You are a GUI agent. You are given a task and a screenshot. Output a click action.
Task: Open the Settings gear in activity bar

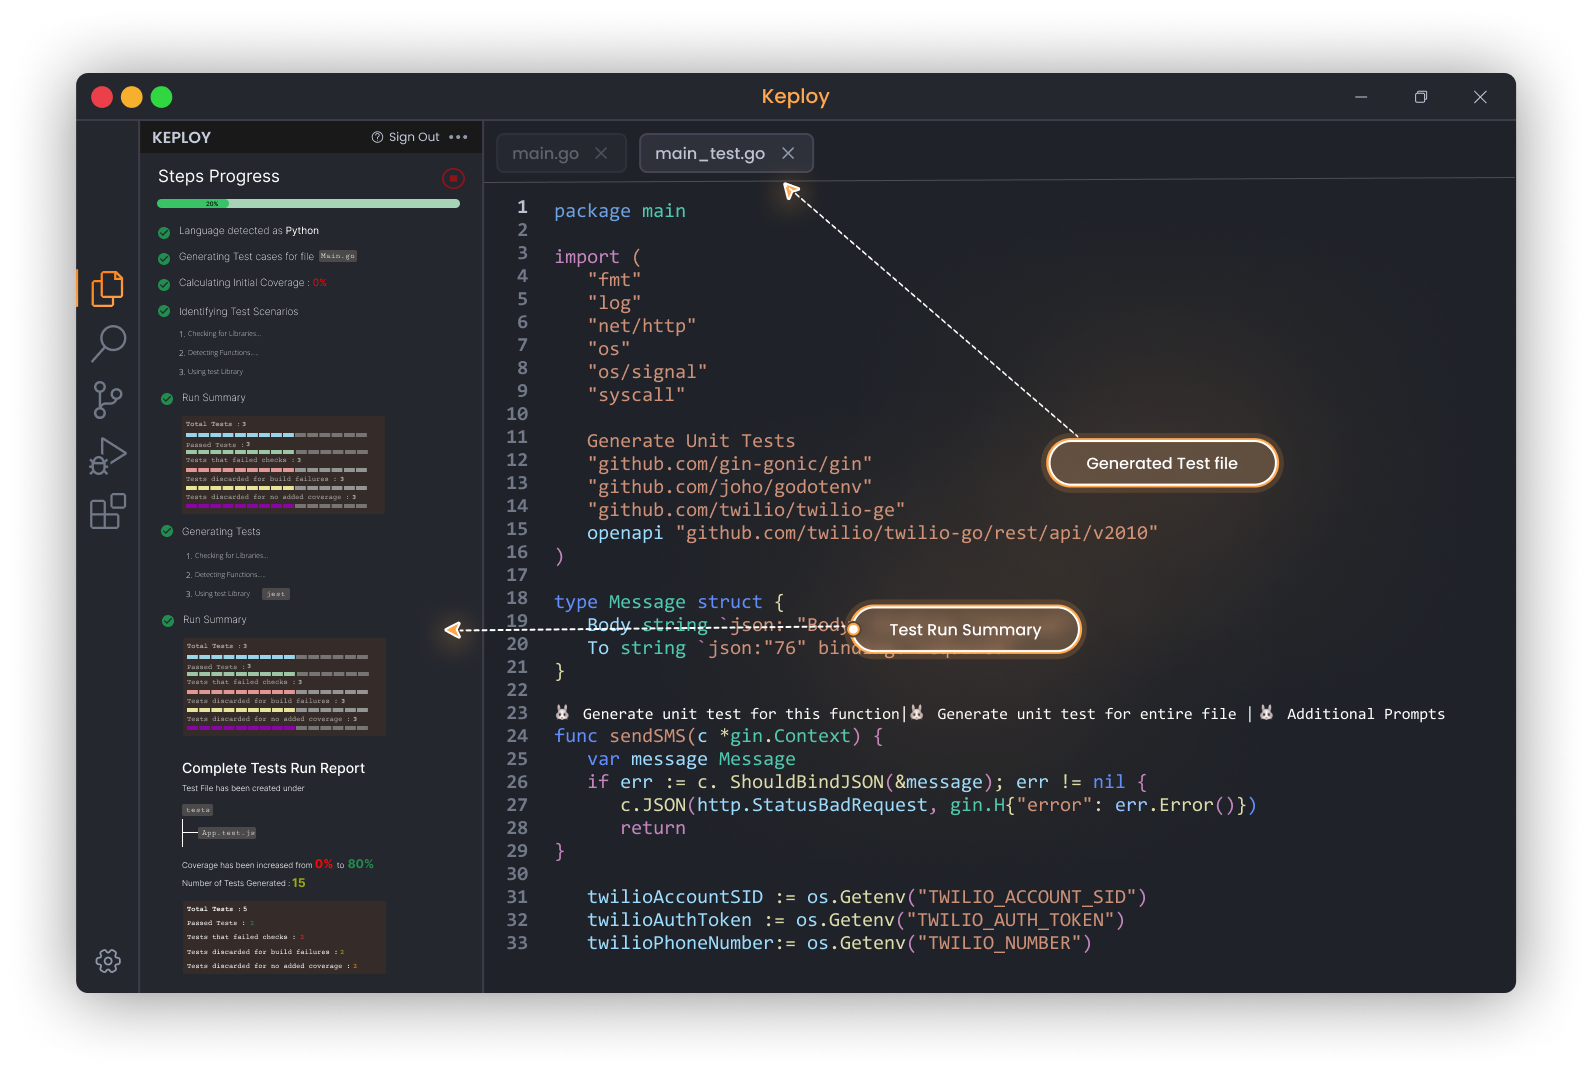108,961
